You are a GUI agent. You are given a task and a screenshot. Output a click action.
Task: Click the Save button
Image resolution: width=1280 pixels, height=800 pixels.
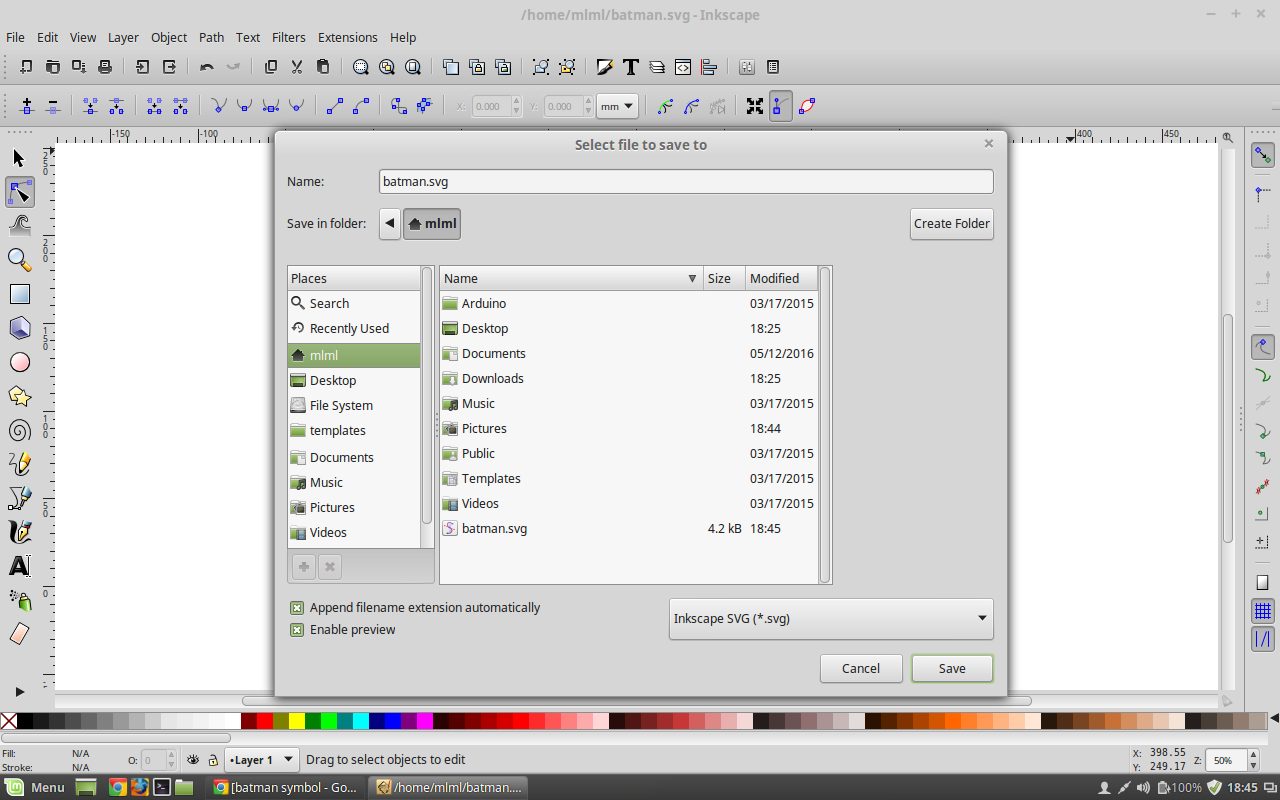pos(952,668)
